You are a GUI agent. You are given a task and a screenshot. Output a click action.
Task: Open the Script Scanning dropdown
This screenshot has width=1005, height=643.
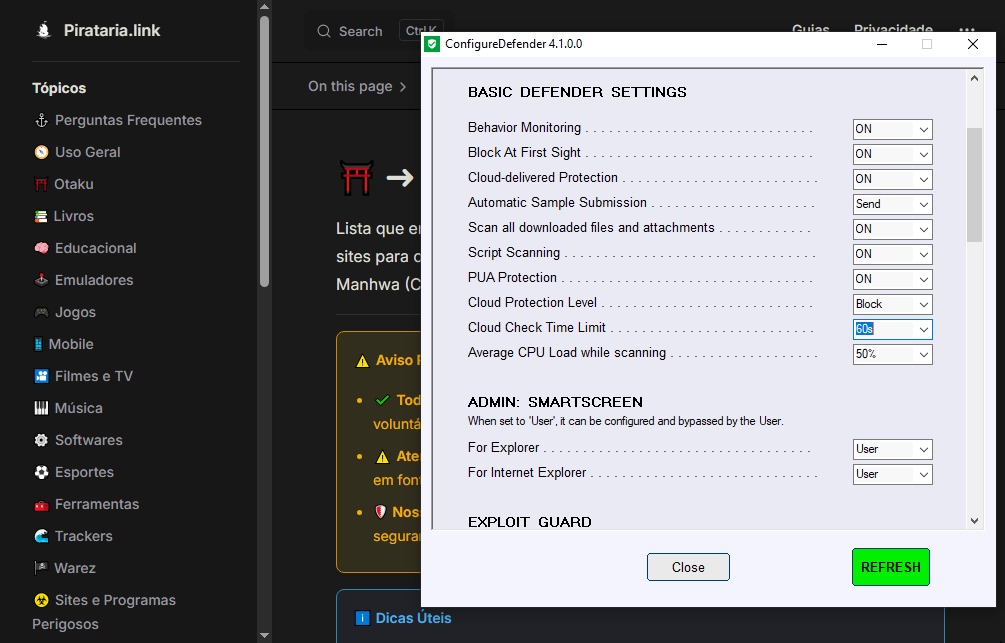click(x=892, y=254)
